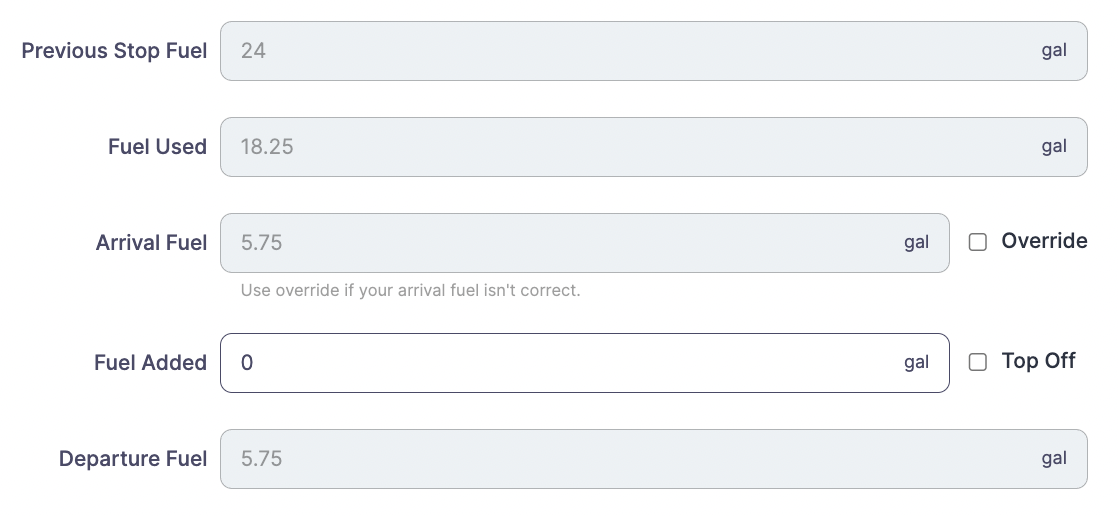Click the "Arrival Fuel" text label
Screen dimensions: 1118x516
coord(151,243)
